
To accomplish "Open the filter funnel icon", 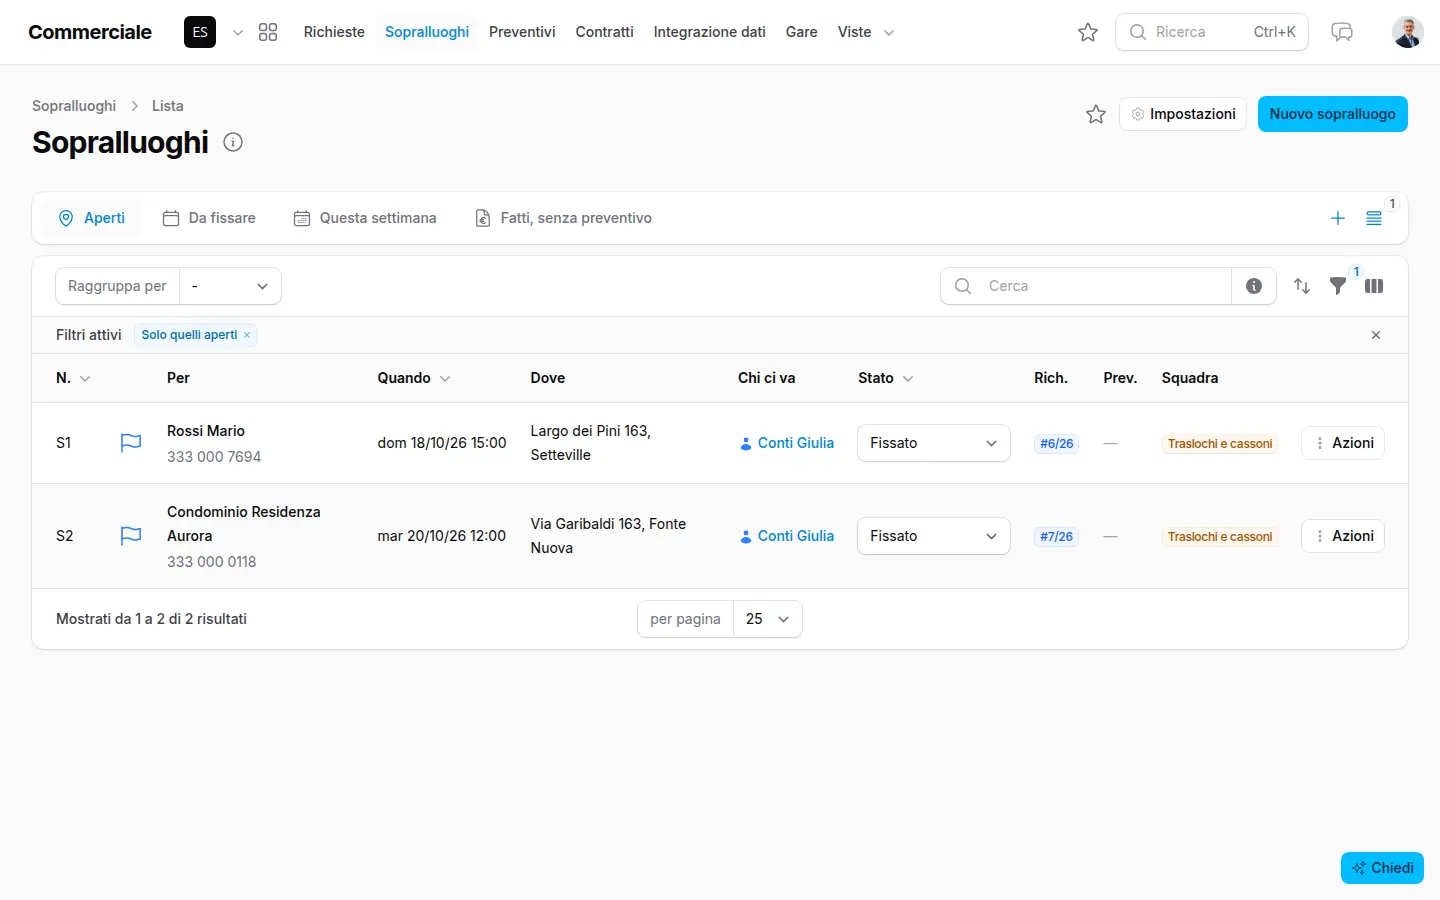I will (1338, 286).
